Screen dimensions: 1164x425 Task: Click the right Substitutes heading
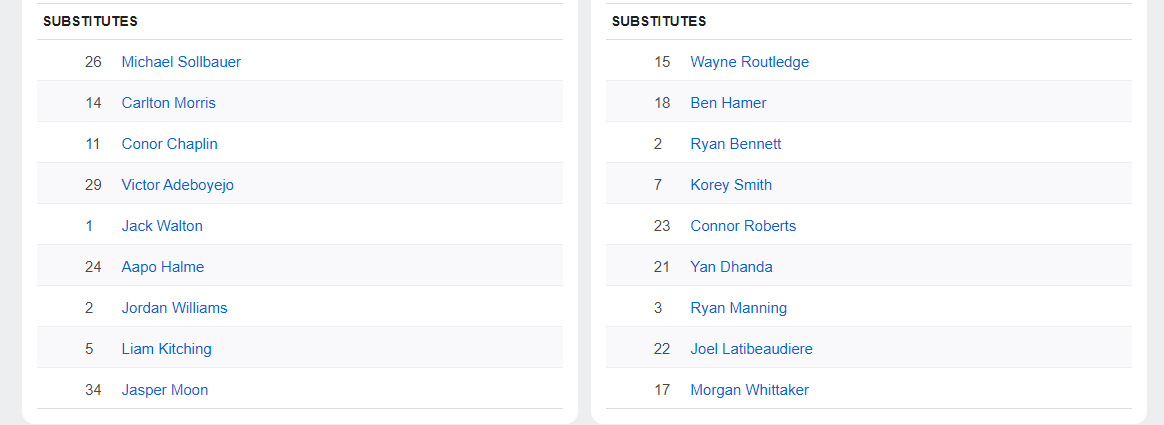[659, 21]
